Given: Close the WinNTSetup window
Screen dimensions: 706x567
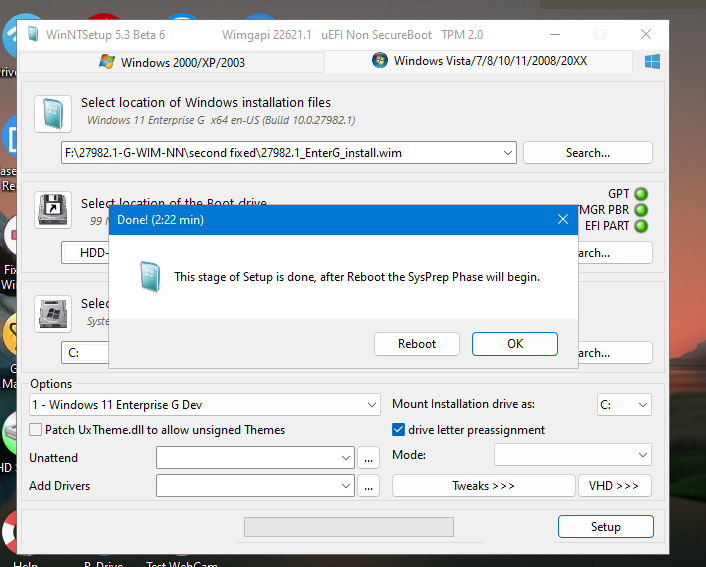Looking at the screenshot, I should [646, 34].
